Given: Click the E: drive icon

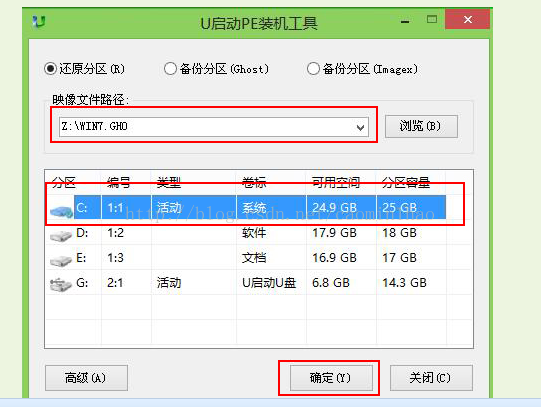Looking at the screenshot, I should 61,260.
